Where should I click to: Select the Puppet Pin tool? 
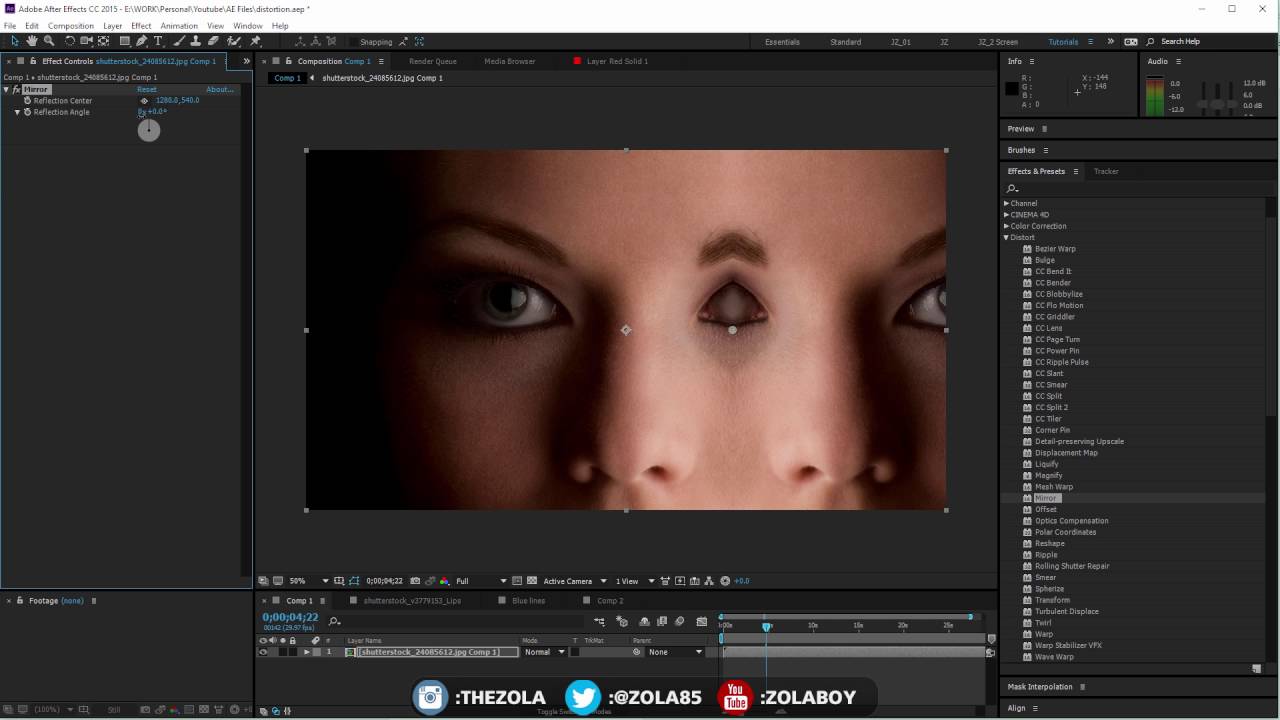(256, 41)
